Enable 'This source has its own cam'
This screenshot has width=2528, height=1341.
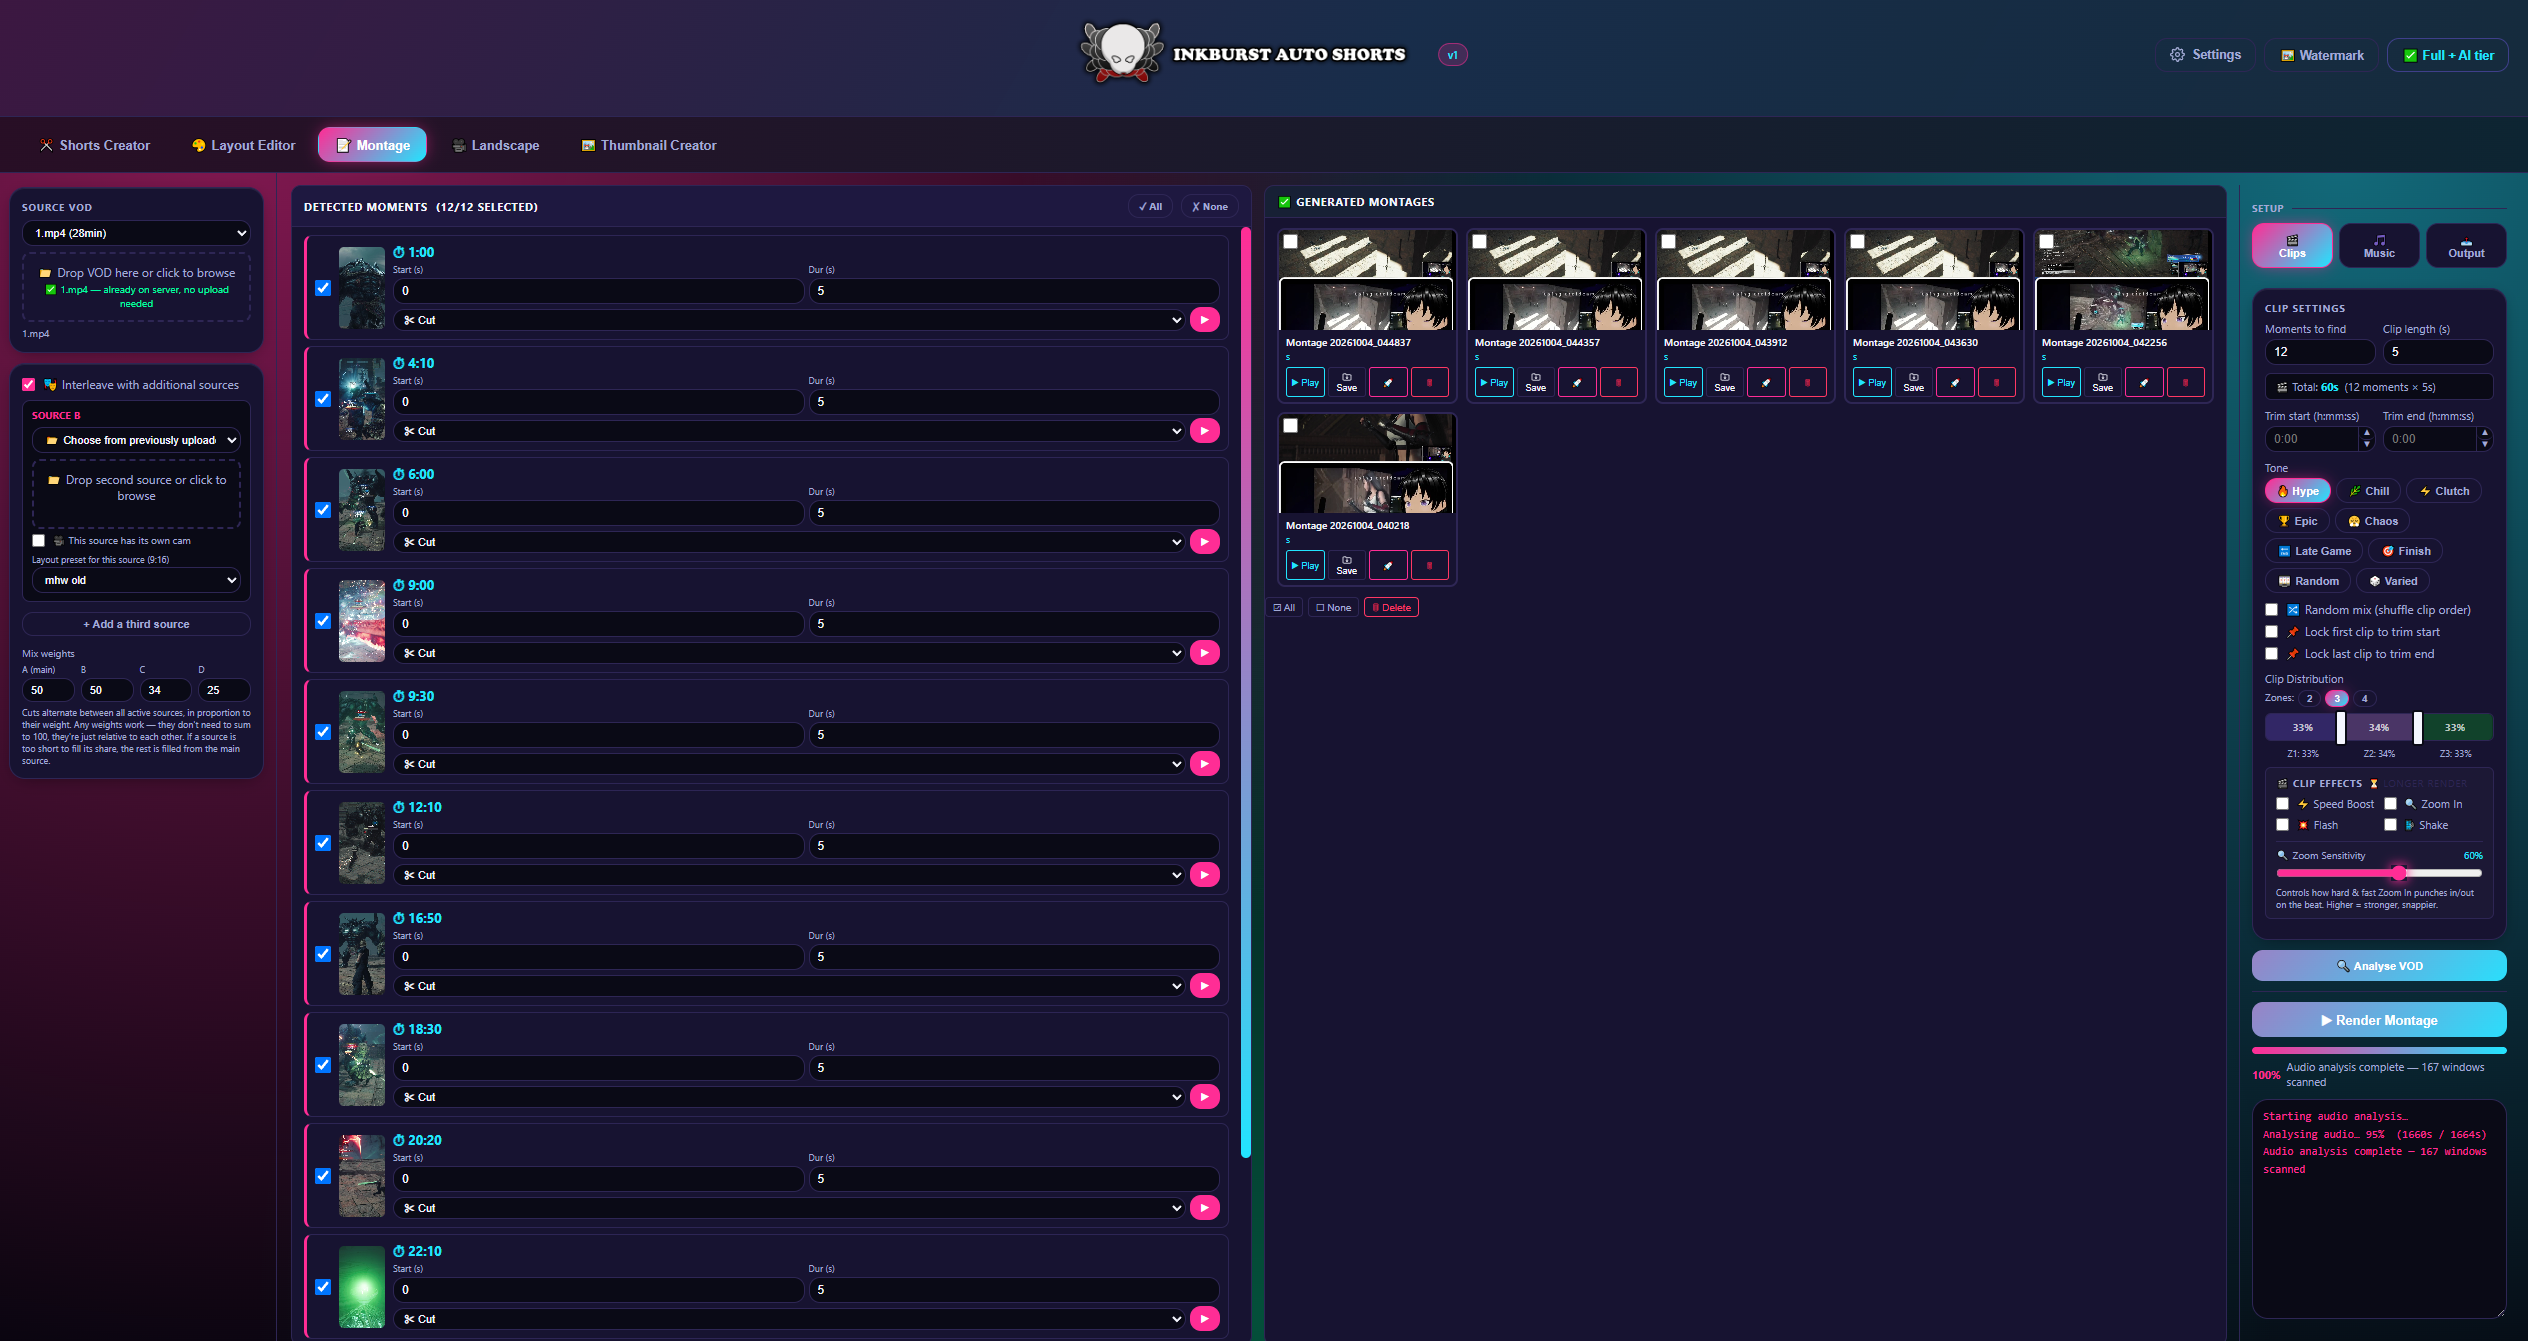(39, 541)
